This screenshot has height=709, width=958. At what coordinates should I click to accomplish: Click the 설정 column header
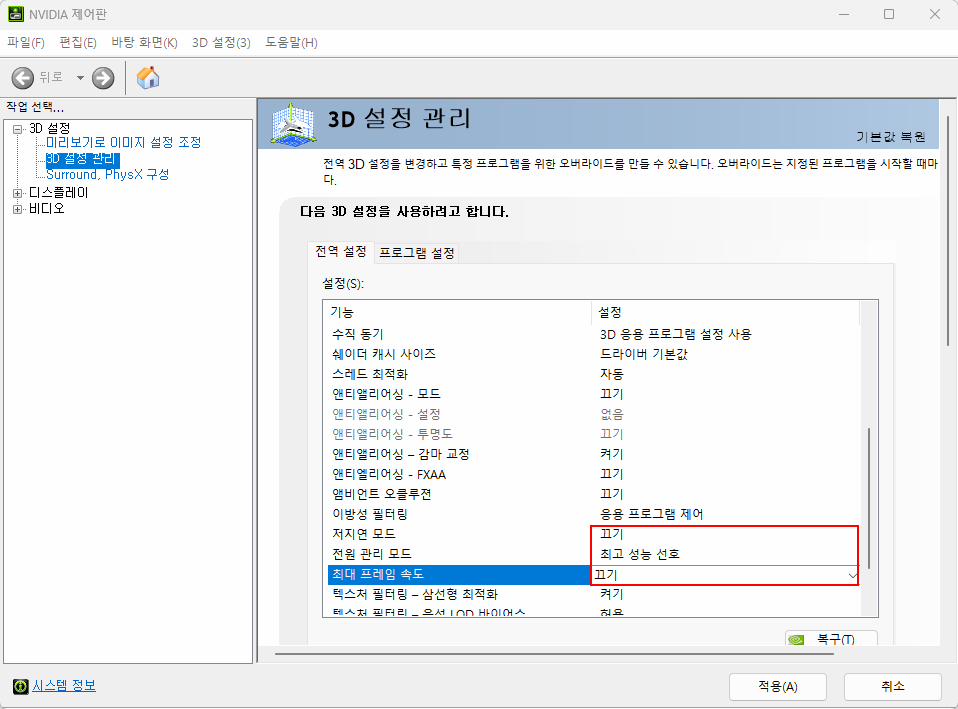click(726, 312)
